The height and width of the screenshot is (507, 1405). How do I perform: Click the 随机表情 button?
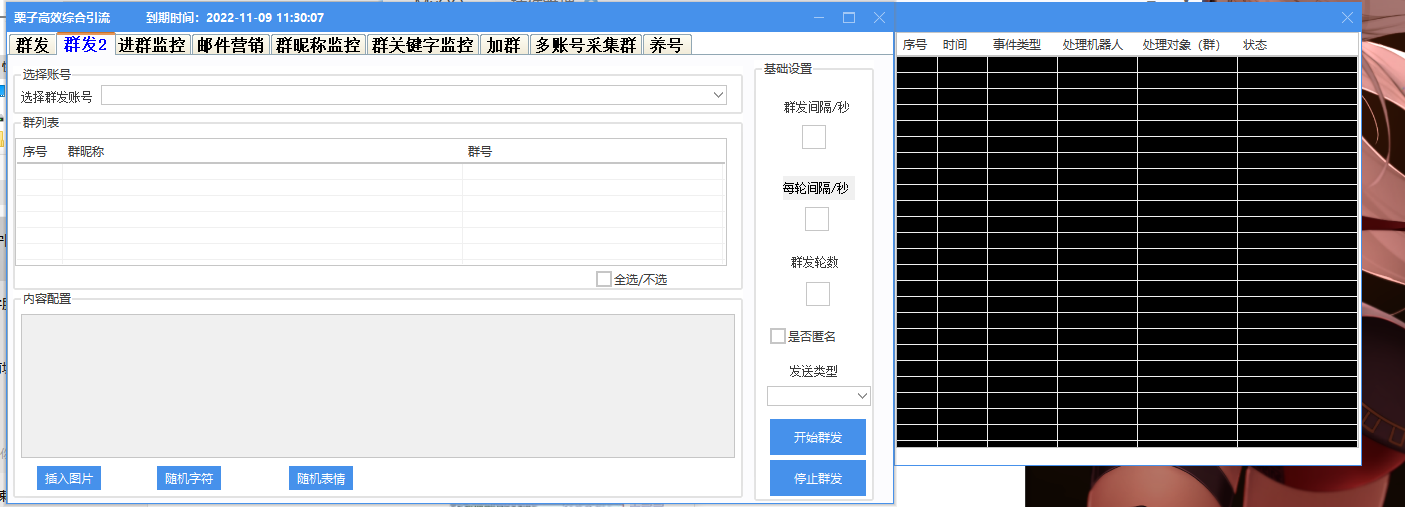tap(321, 478)
